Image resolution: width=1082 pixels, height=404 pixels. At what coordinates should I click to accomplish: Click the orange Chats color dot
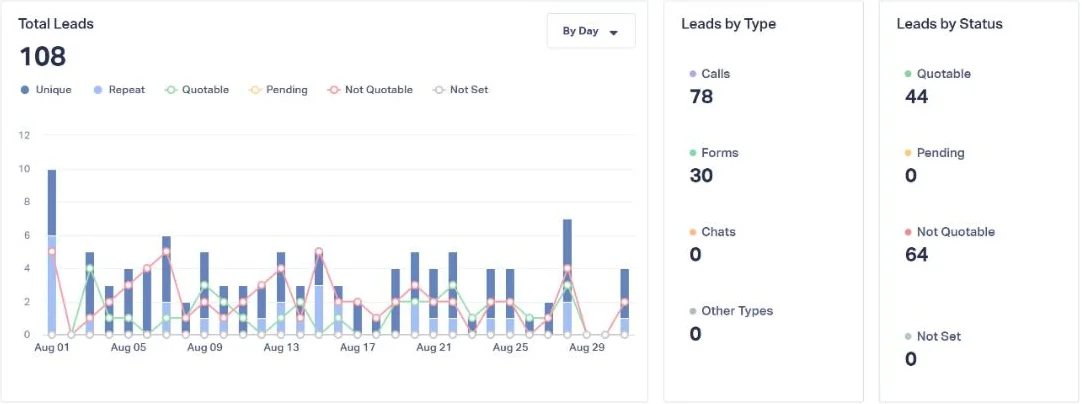click(693, 232)
